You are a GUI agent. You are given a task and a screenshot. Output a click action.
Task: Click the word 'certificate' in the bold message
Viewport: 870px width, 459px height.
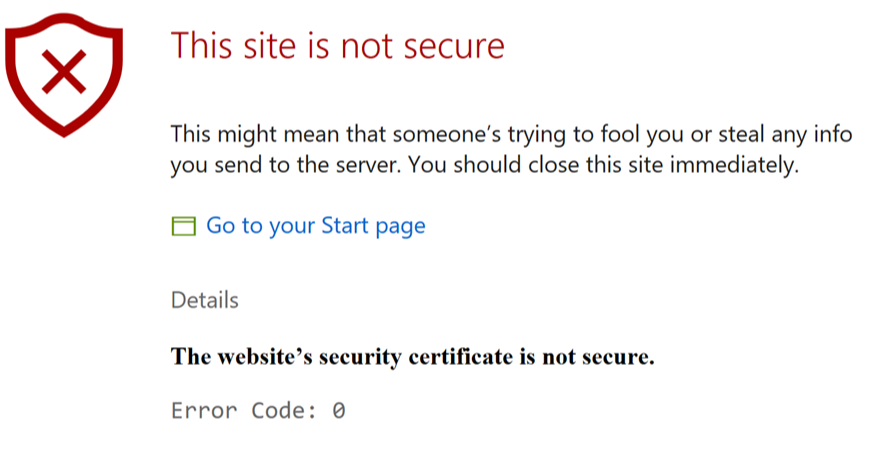[461, 357]
